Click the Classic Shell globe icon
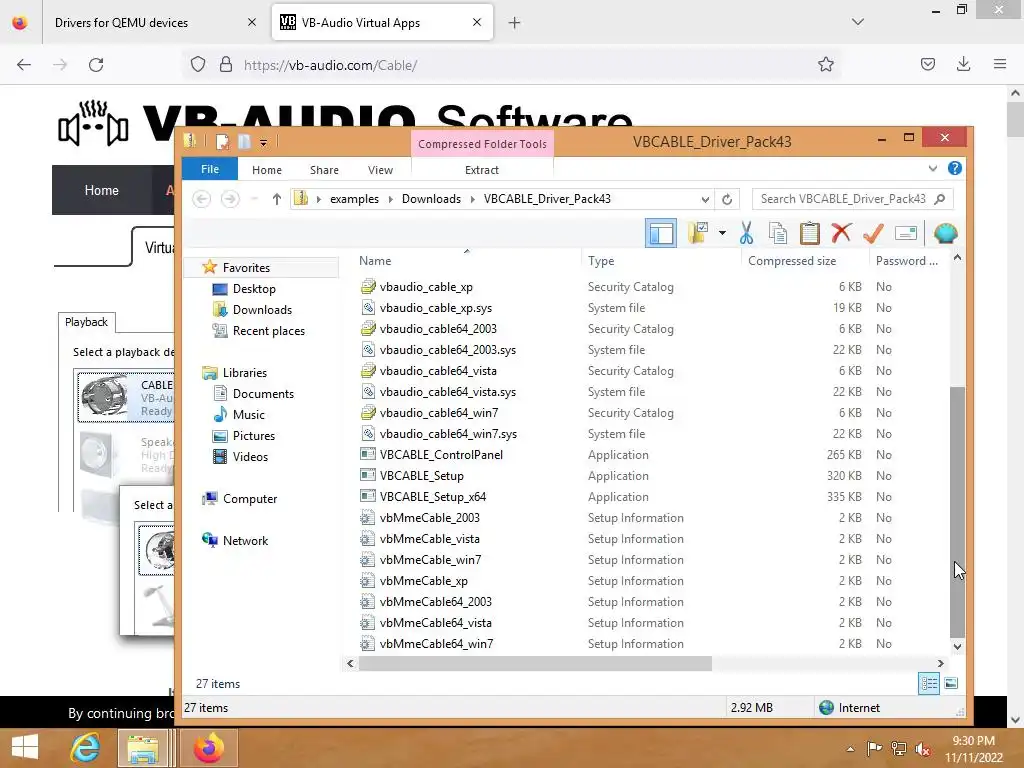The width and height of the screenshot is (1024, 768). 945,233
